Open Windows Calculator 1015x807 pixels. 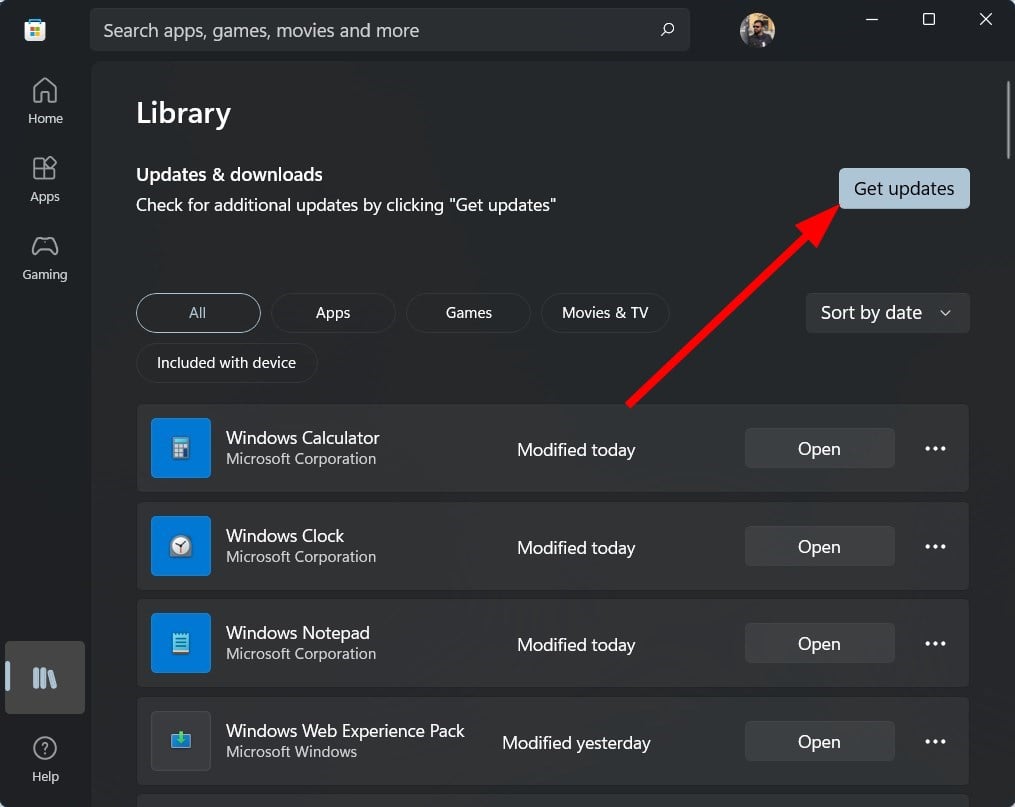click(x=819, y=448)
